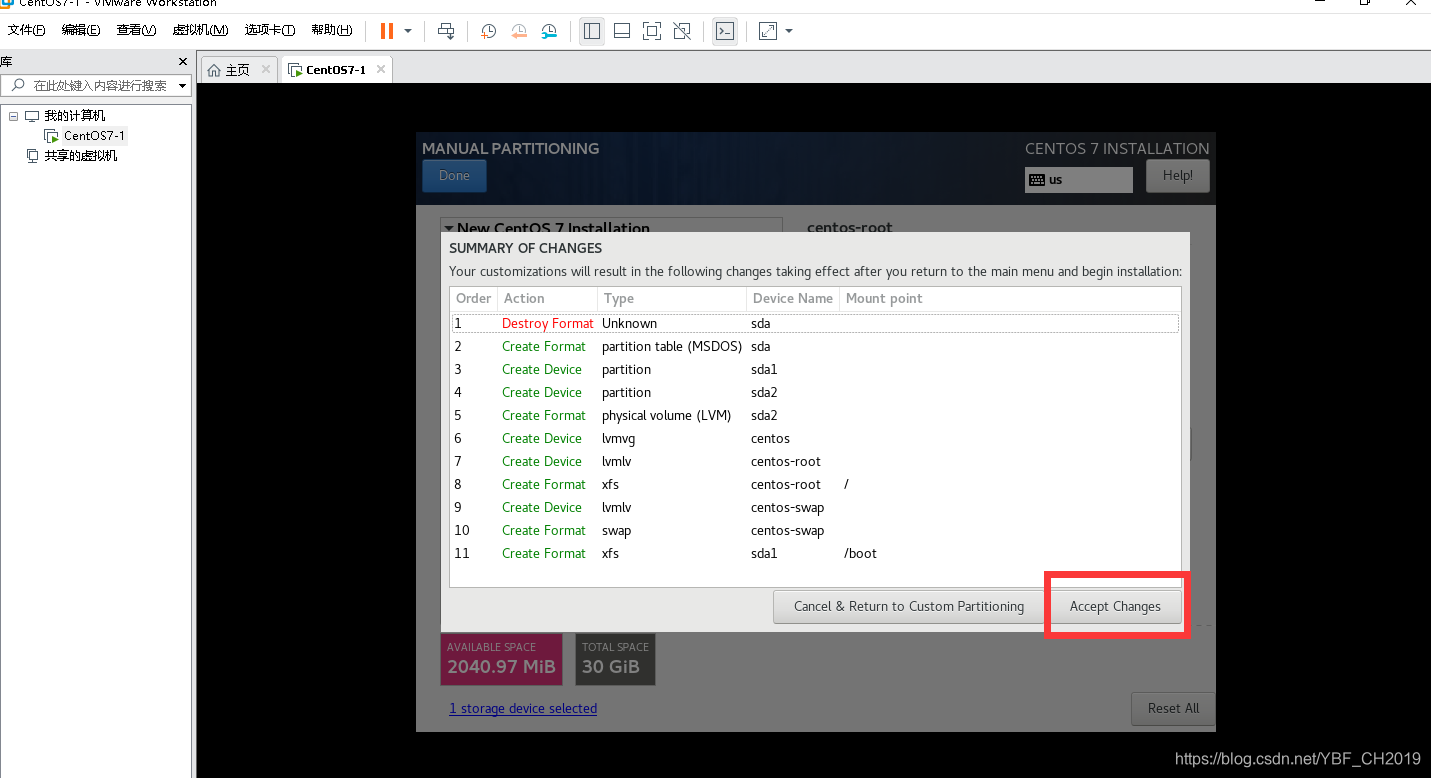
Task: Open the 帮助(H) menu
Action: coord(331,30)
